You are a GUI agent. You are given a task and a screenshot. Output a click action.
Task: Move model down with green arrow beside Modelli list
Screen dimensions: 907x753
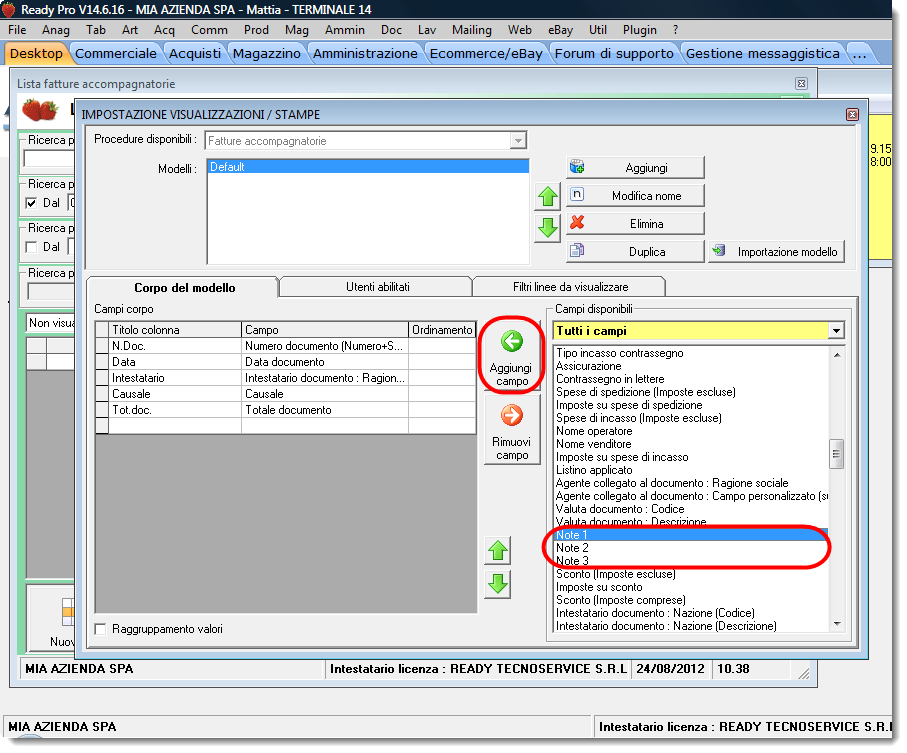pyautogui.click(x=547, y=228)
